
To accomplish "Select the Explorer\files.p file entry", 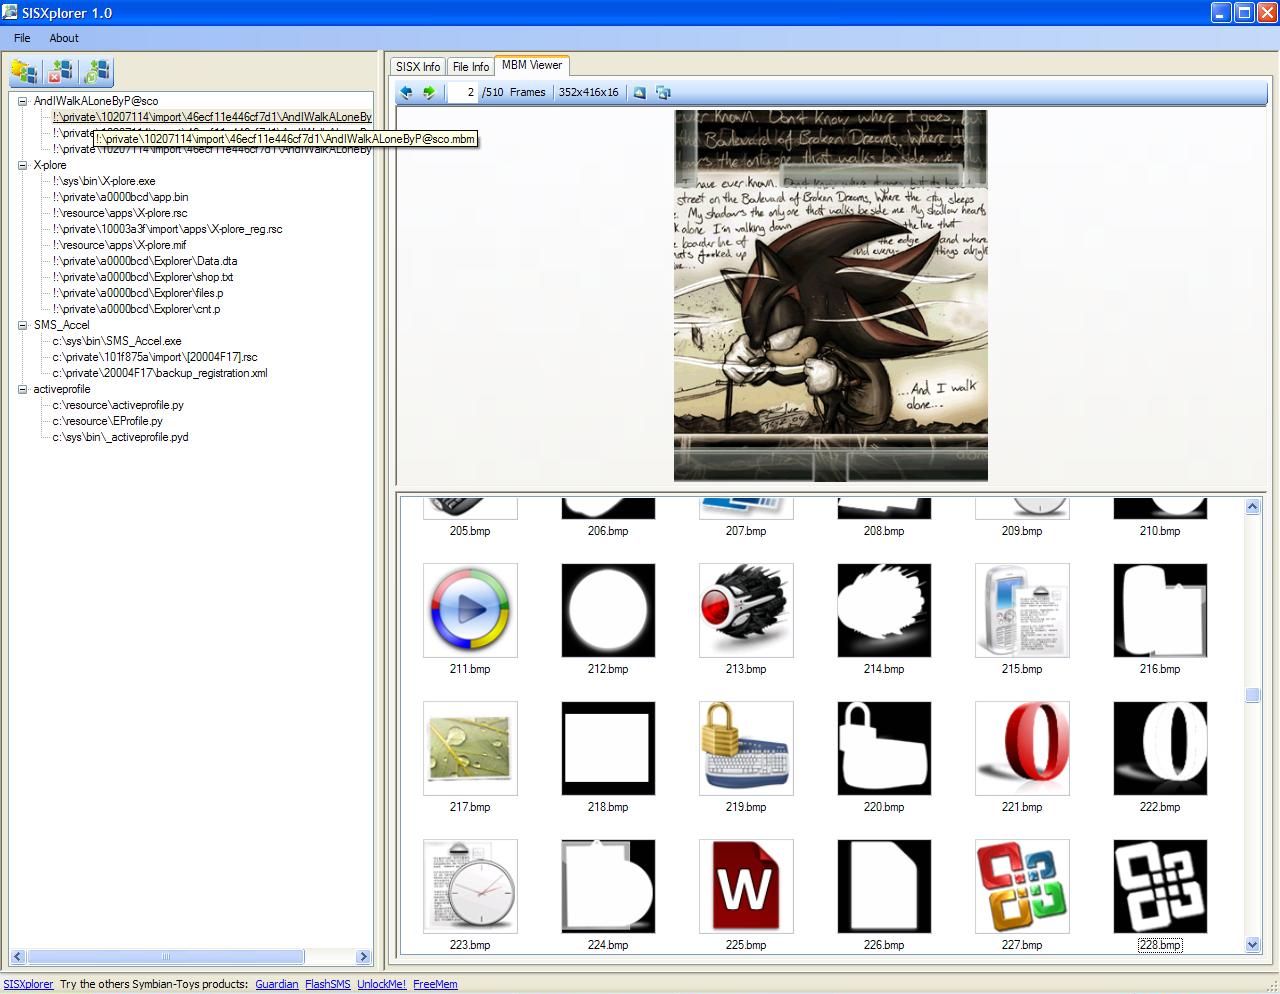I will [138, 293].
